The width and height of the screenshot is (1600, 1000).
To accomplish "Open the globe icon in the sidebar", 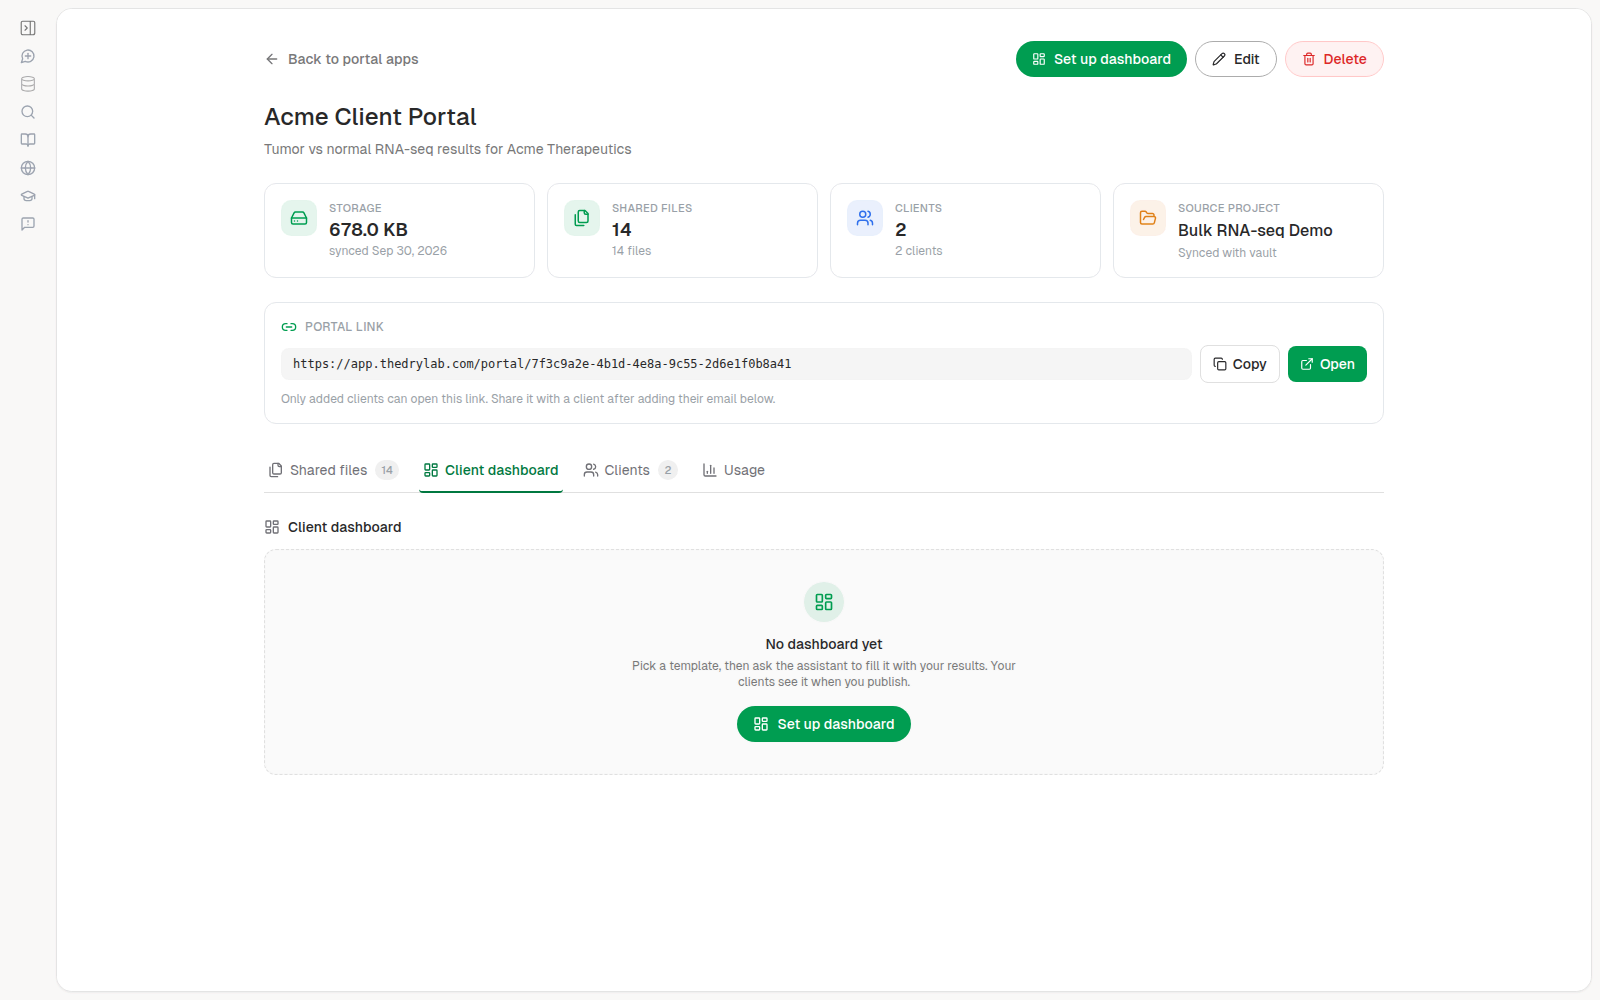I will tap(28, 168).
